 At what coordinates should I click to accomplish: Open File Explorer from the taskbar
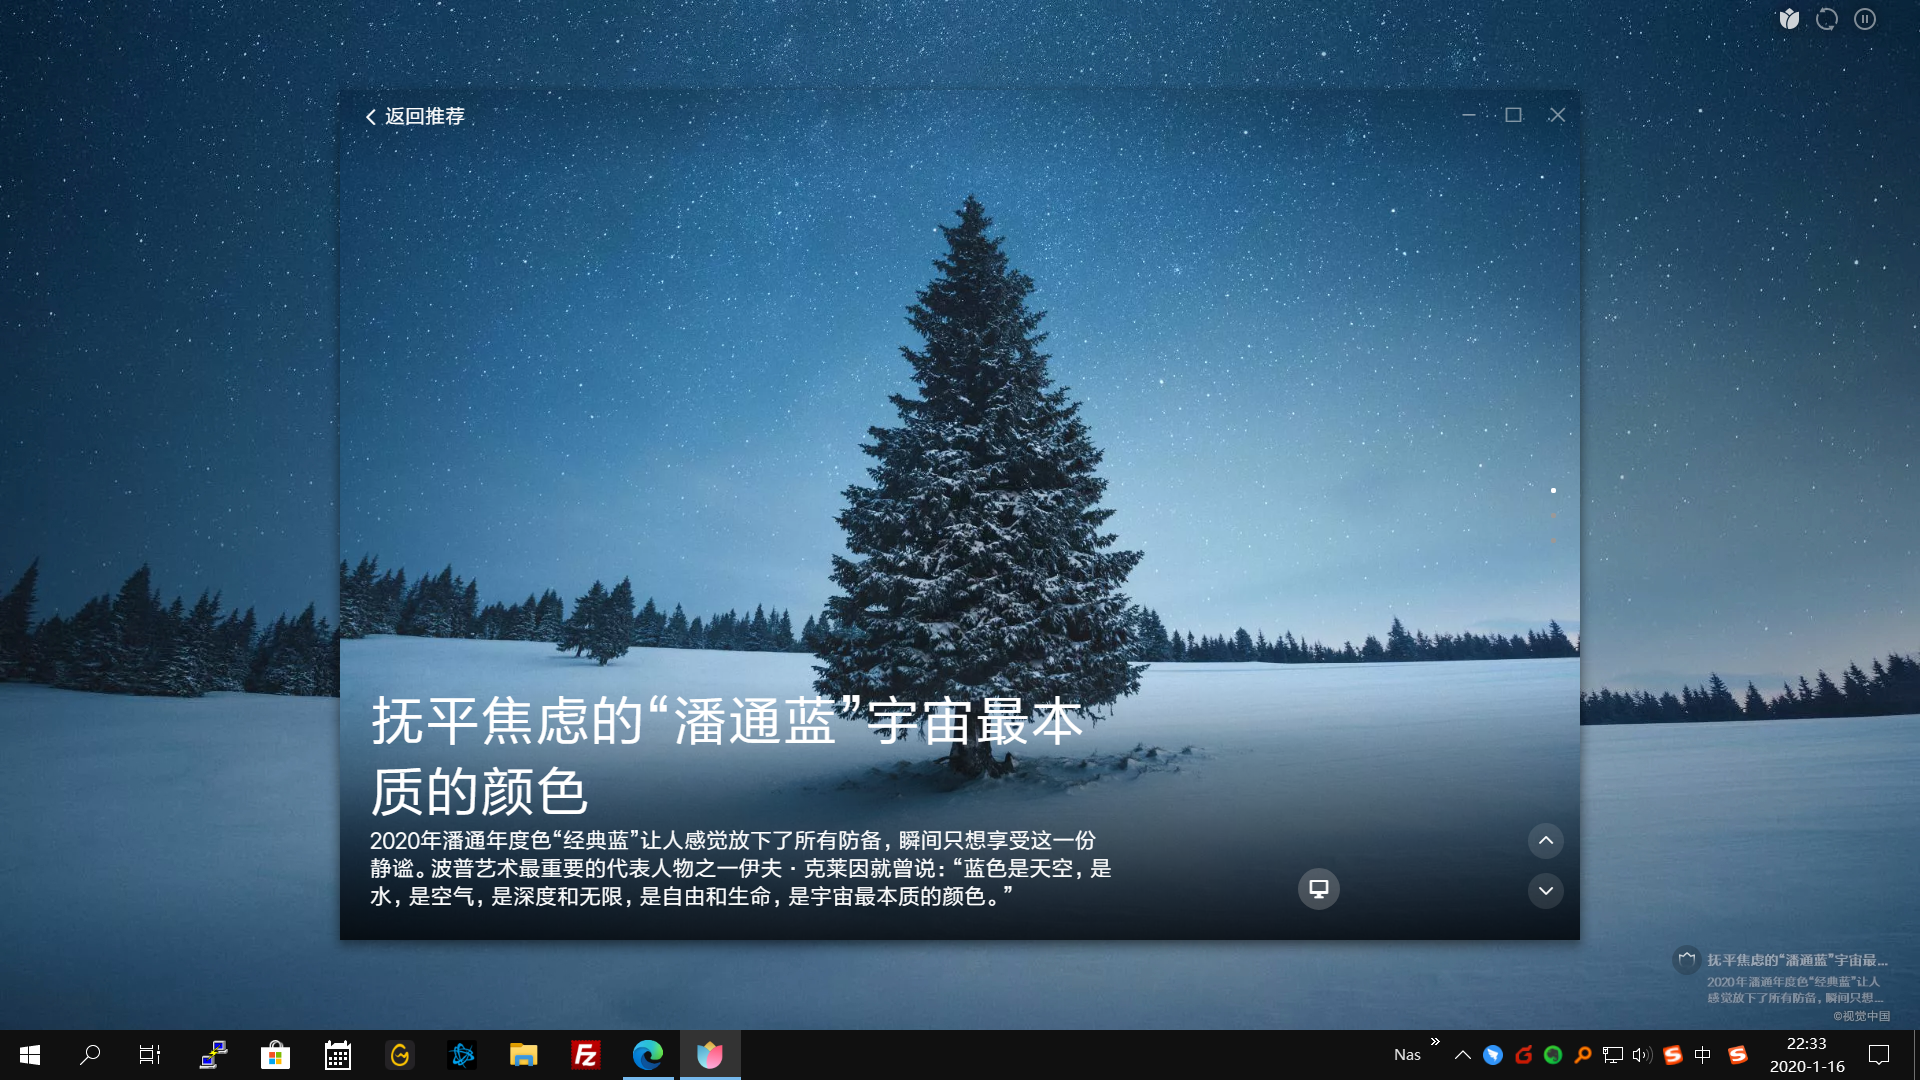click(x=523, y=1055)
